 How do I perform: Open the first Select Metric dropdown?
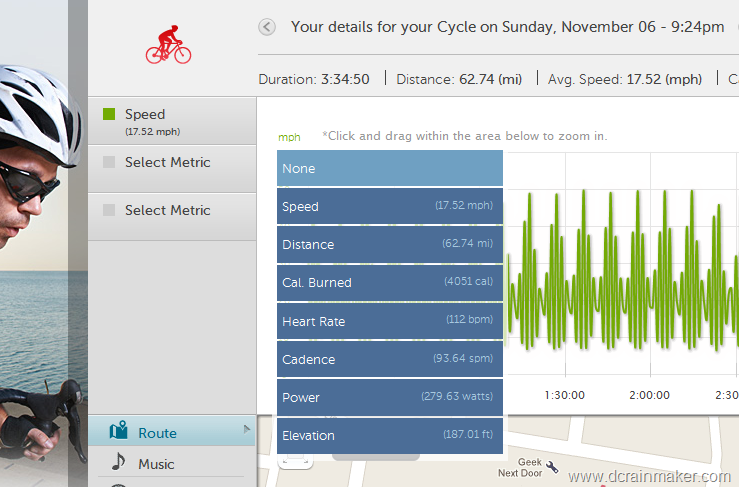click(172, 168)
